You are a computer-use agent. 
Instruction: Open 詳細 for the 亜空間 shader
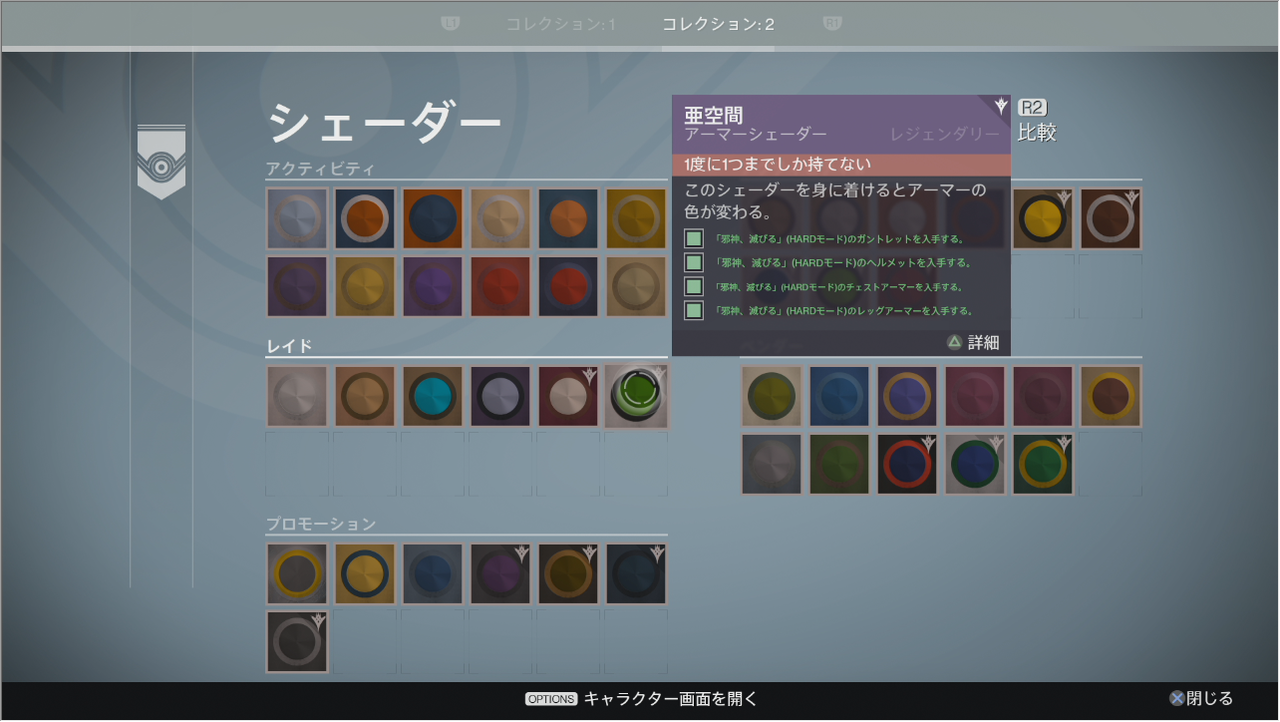[x=973, y=342]
